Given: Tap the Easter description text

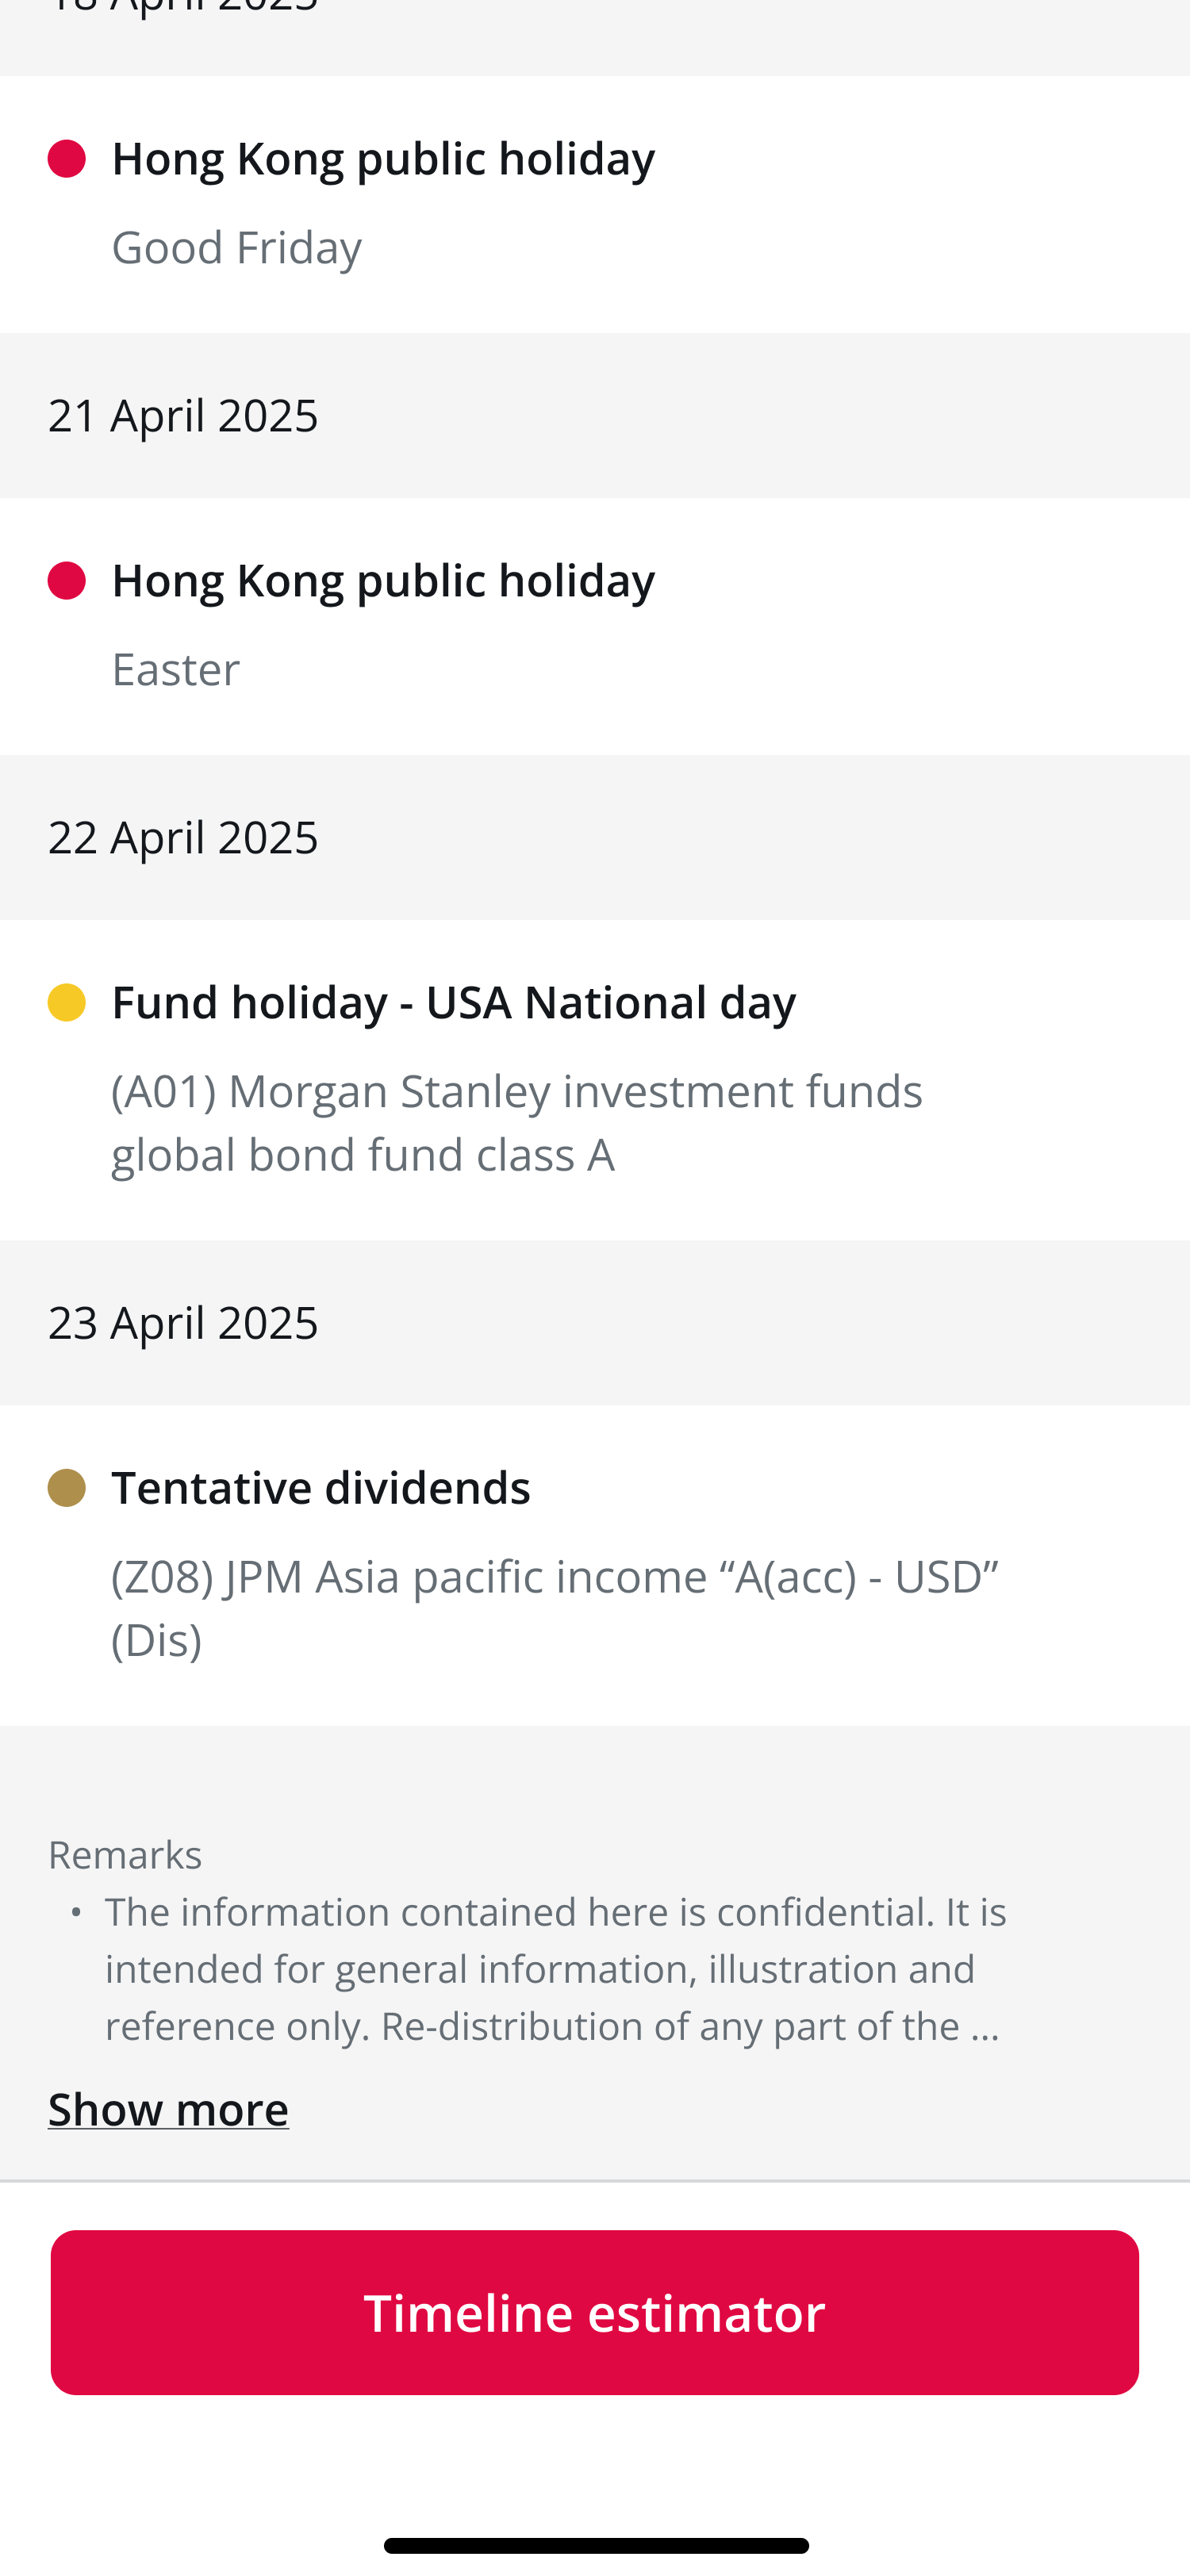Looking at the screenshot, I should (x=176, y=669).
